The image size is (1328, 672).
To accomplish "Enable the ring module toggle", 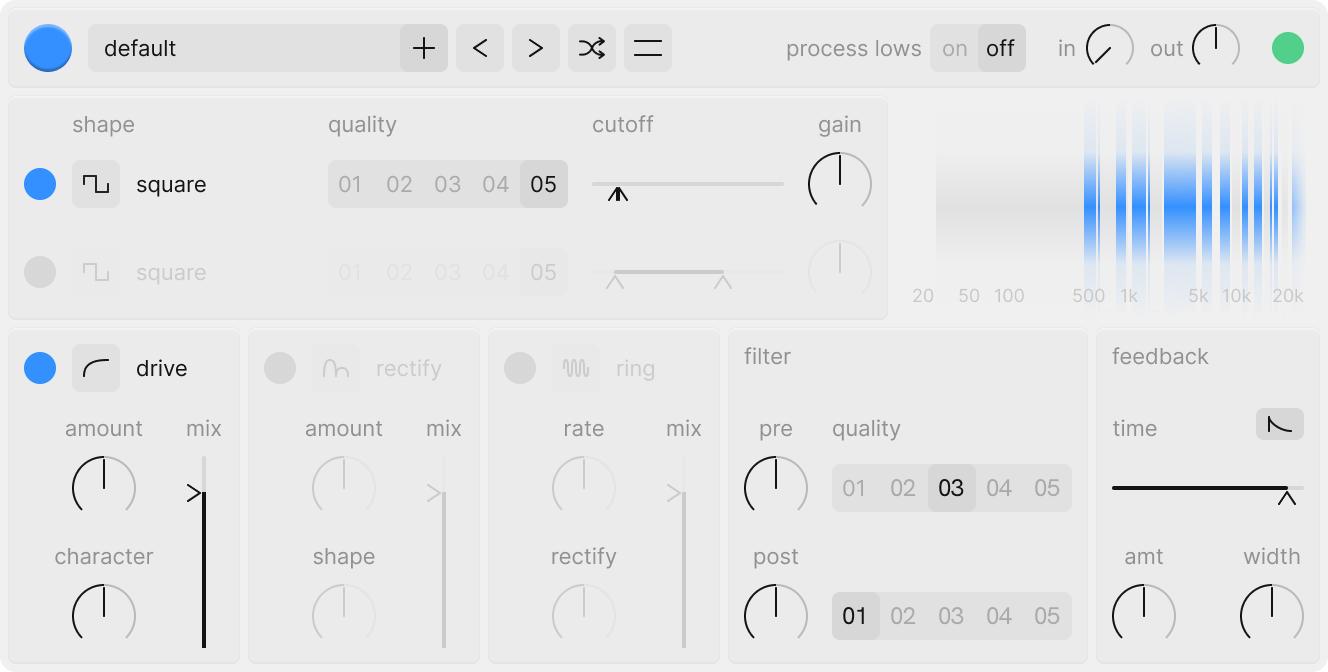I will tap(520, 368).
